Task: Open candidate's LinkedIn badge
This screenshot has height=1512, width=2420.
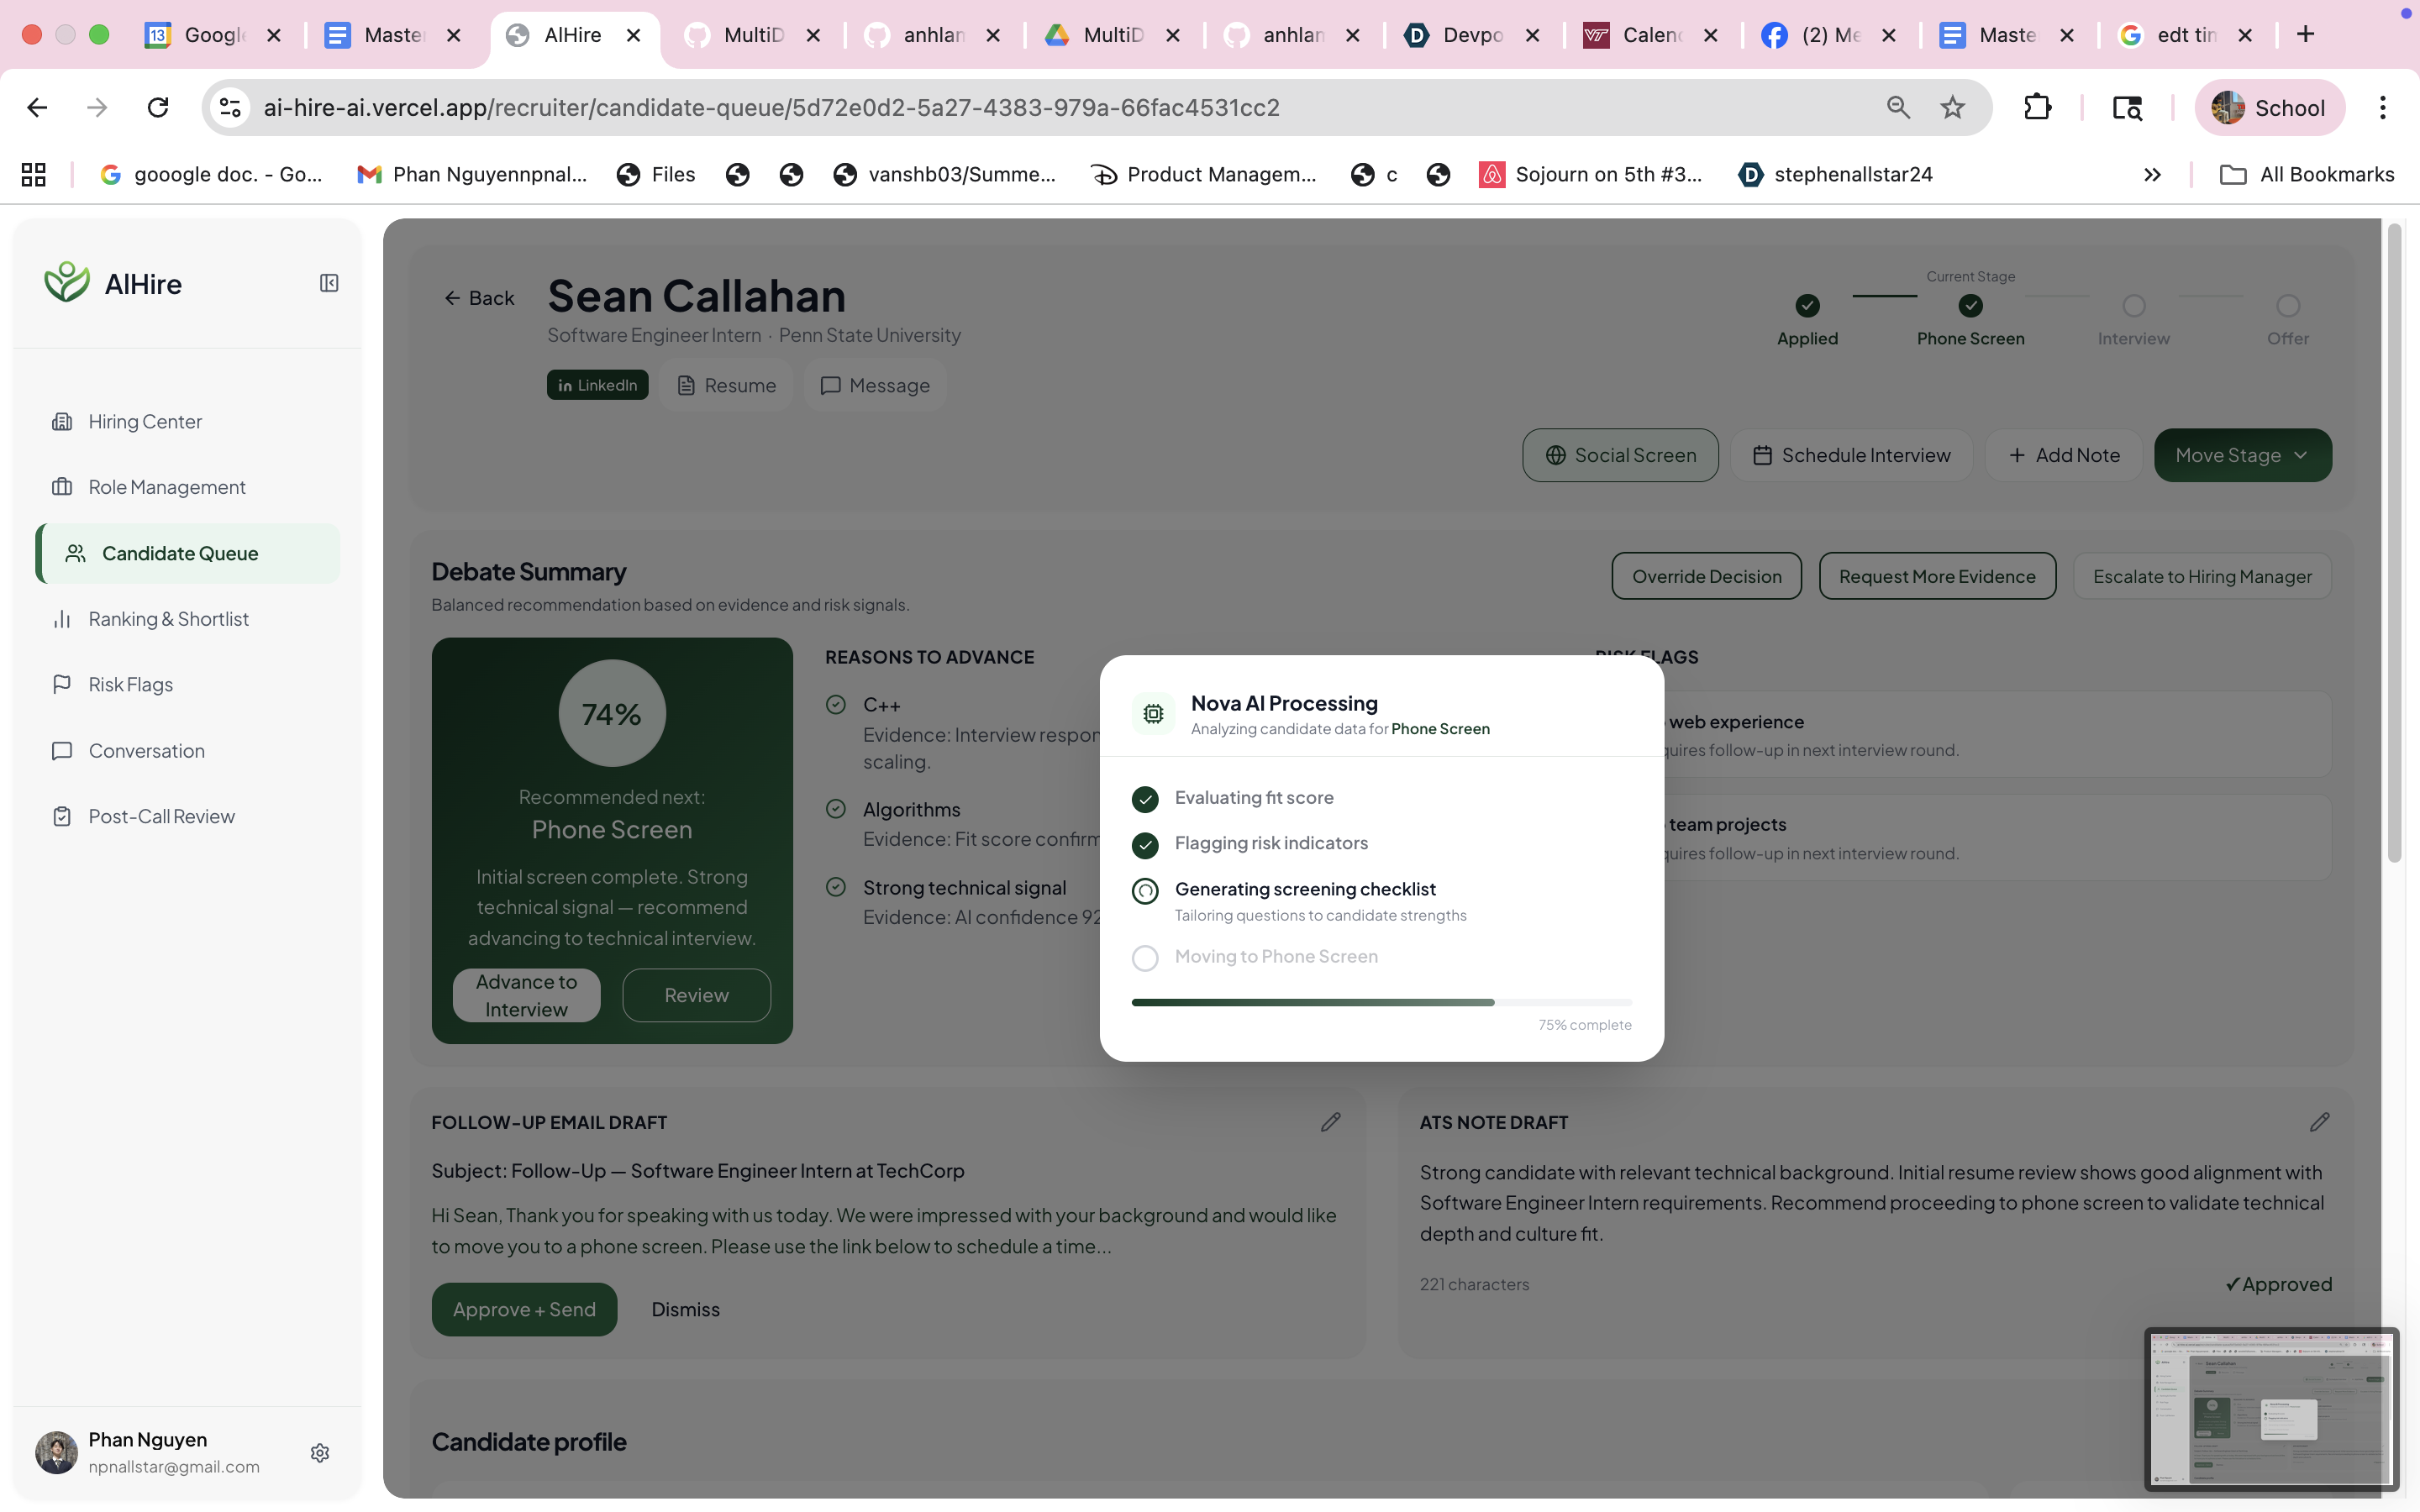Action: point(597,385)
